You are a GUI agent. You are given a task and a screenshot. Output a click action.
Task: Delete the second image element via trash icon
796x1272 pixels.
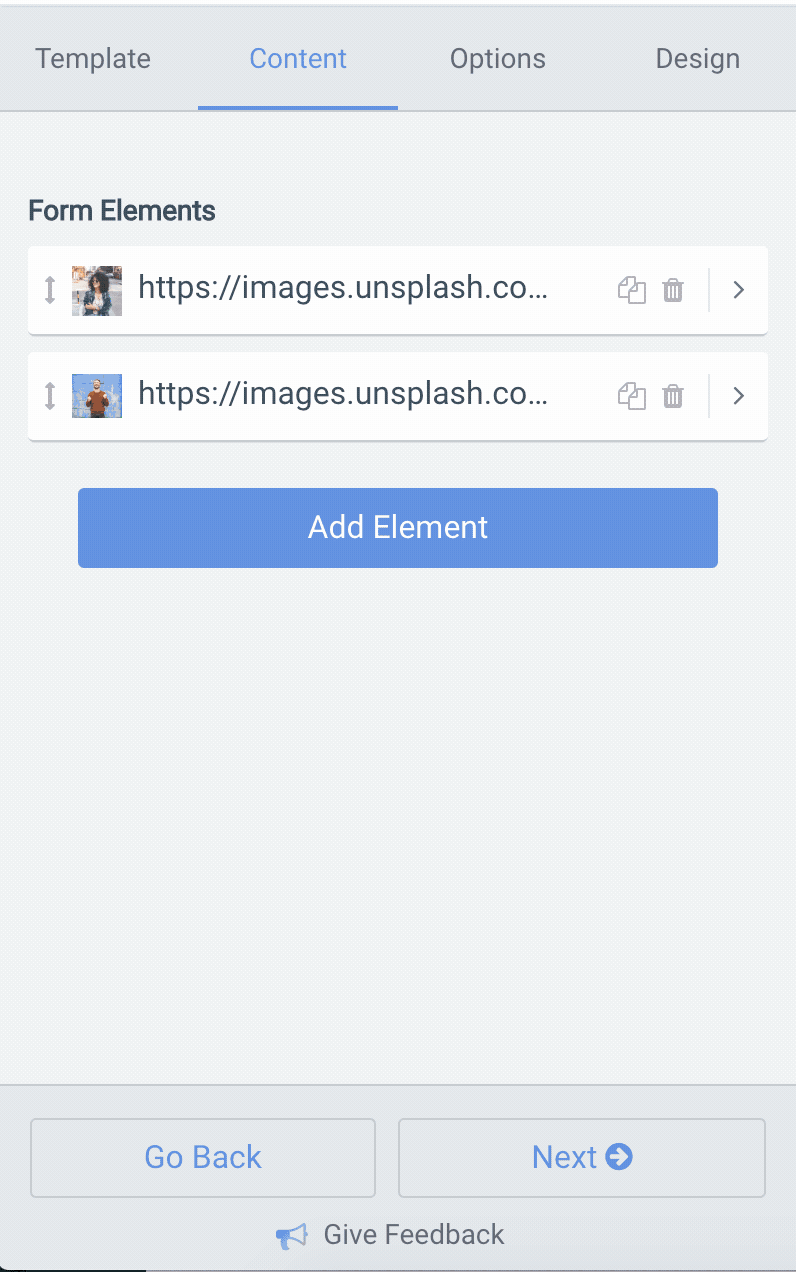(673, 396)
